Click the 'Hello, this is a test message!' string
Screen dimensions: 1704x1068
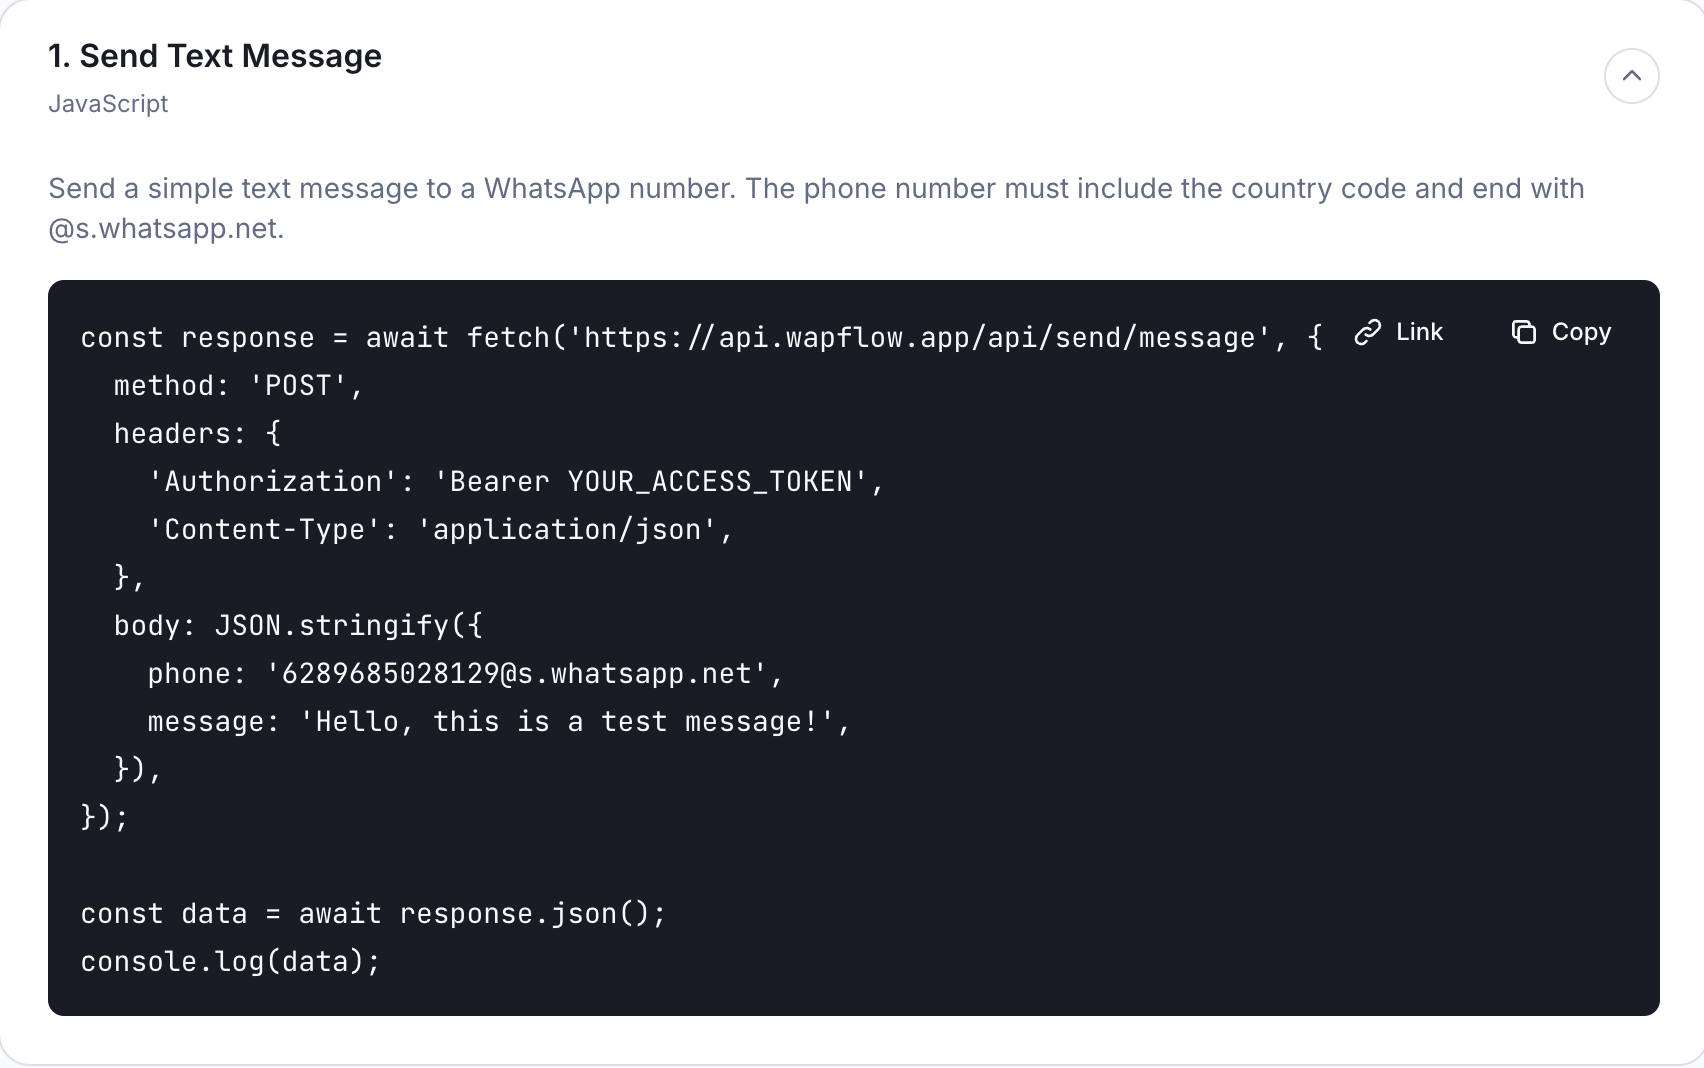pyautogui.click(x=566, y=722)
